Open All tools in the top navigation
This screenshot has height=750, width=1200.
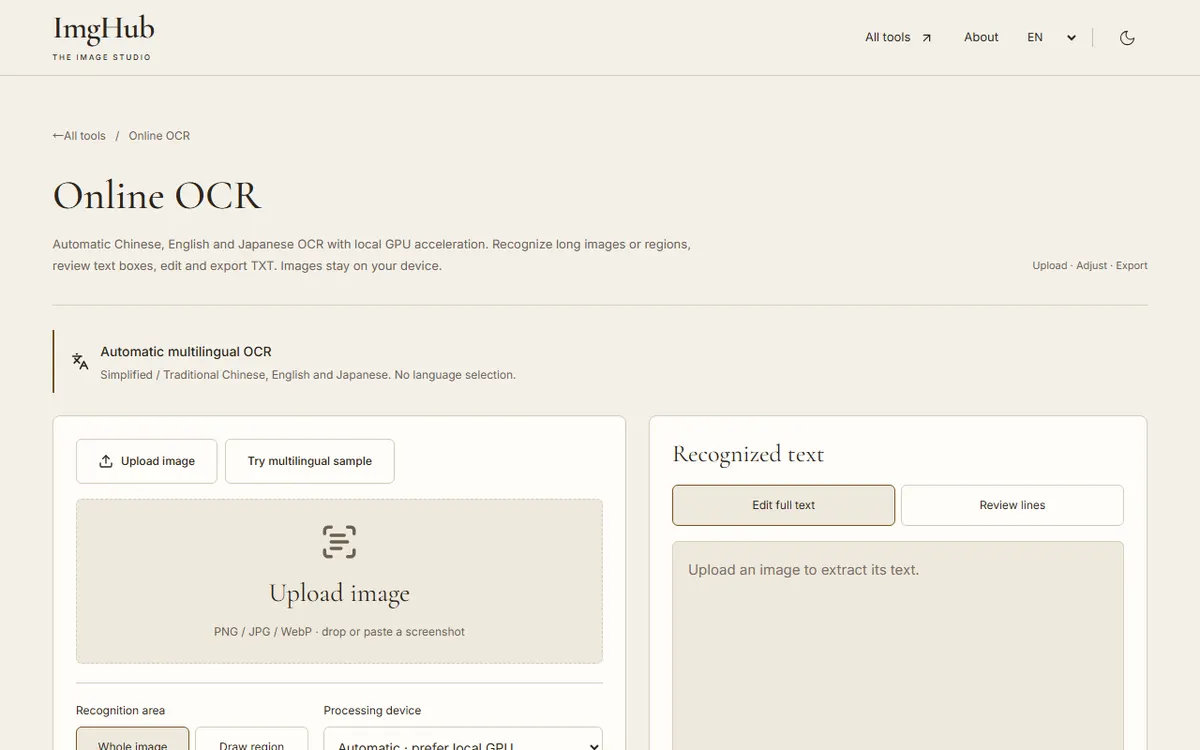(x=898, y=38)
